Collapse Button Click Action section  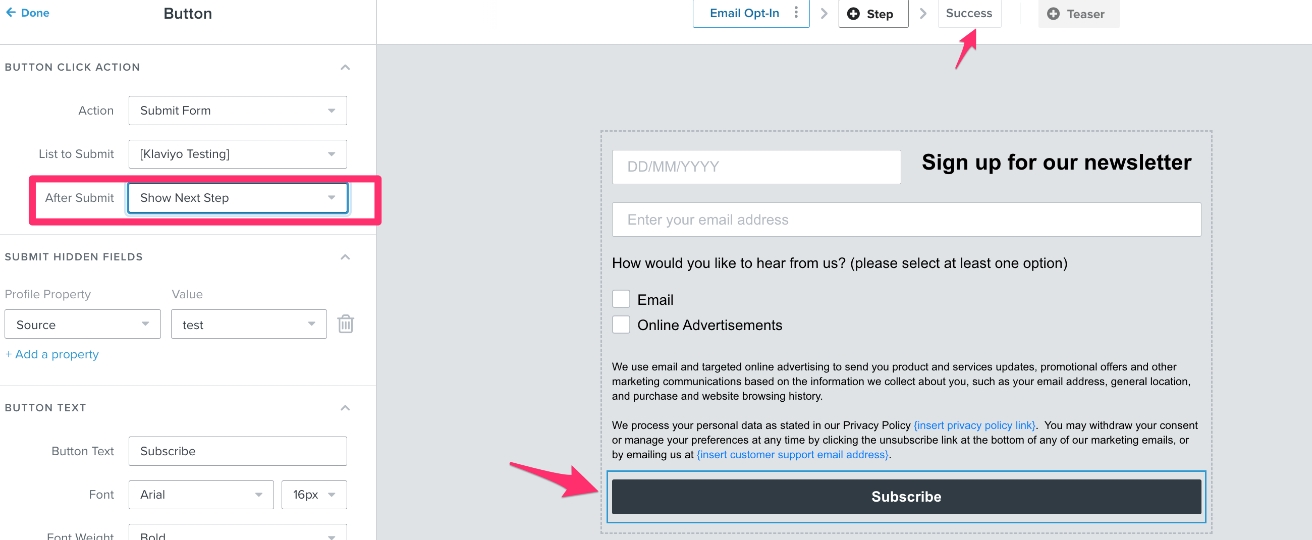[345, 67]
